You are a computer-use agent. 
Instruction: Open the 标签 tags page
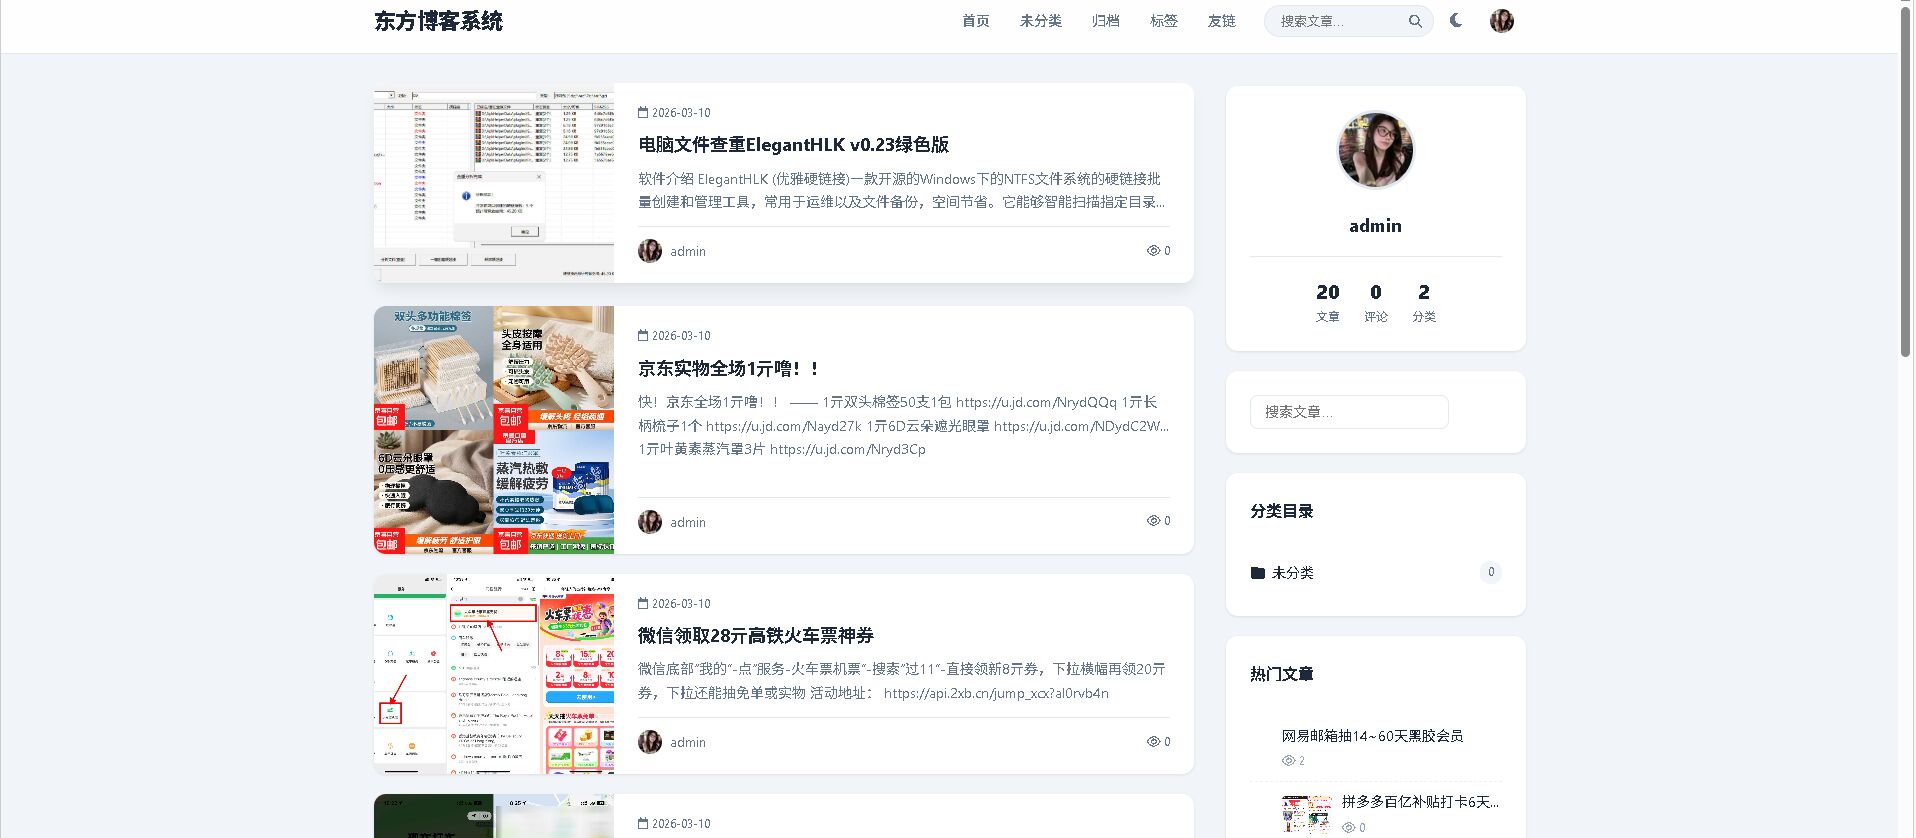point(1163,21)
